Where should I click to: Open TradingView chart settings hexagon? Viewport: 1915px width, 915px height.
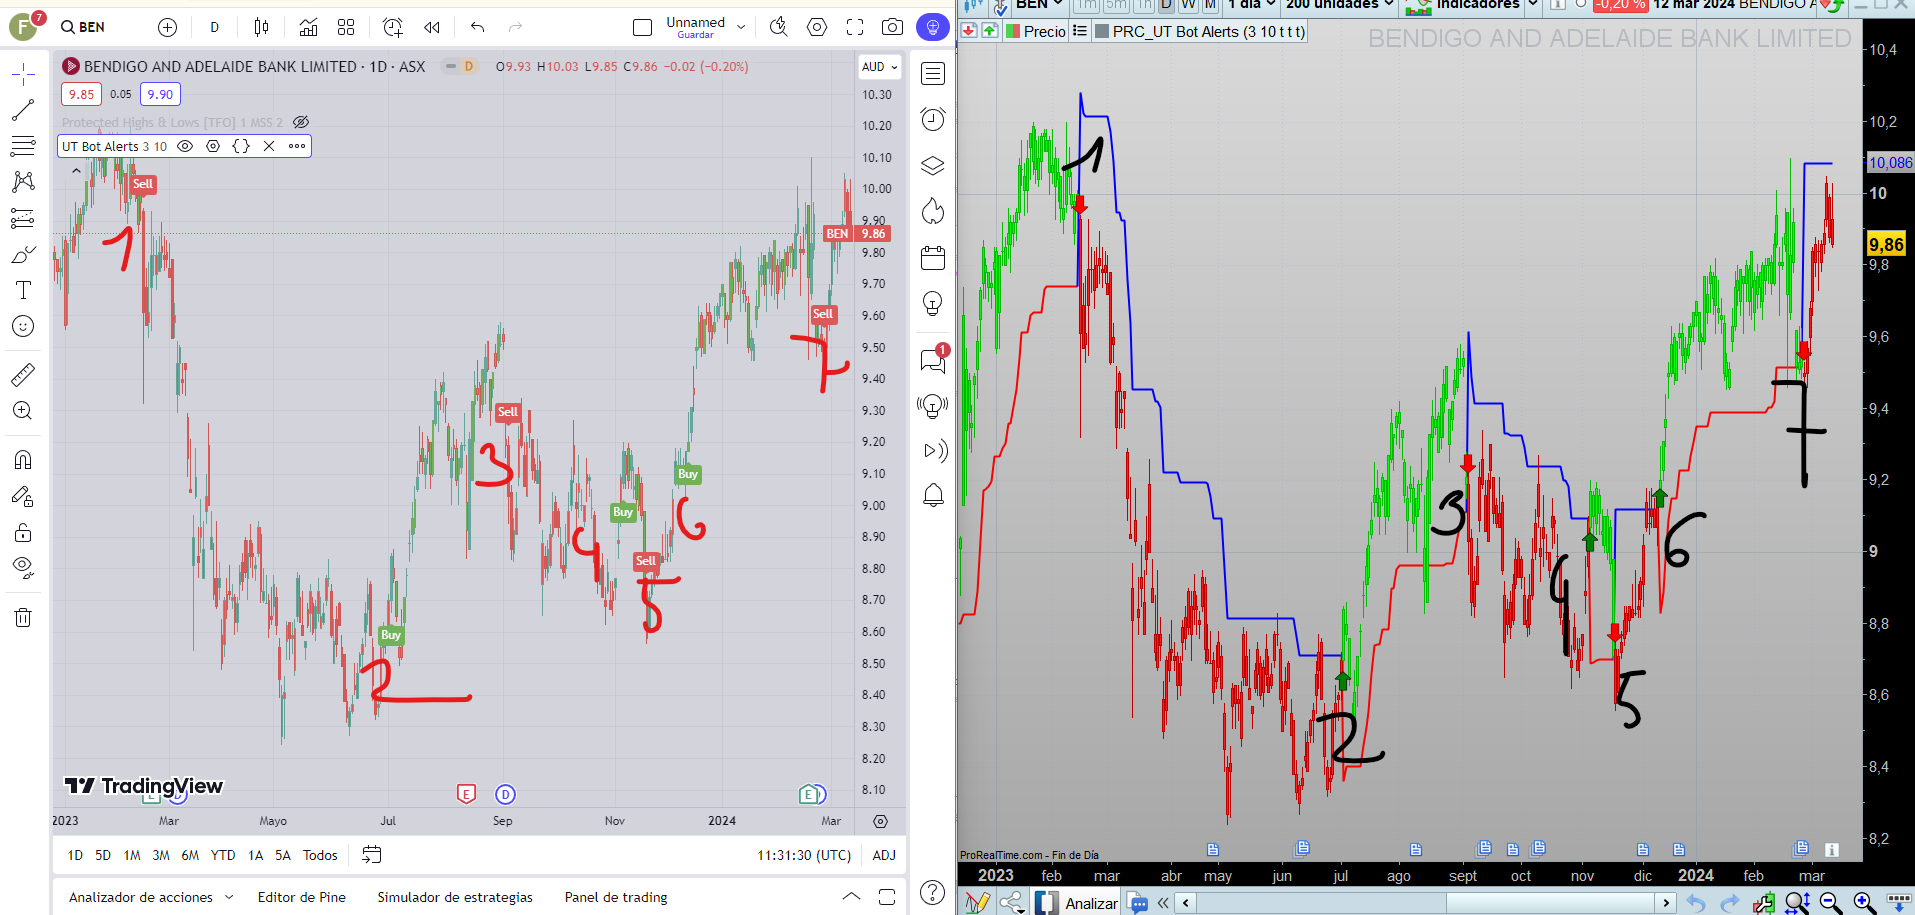817,27
